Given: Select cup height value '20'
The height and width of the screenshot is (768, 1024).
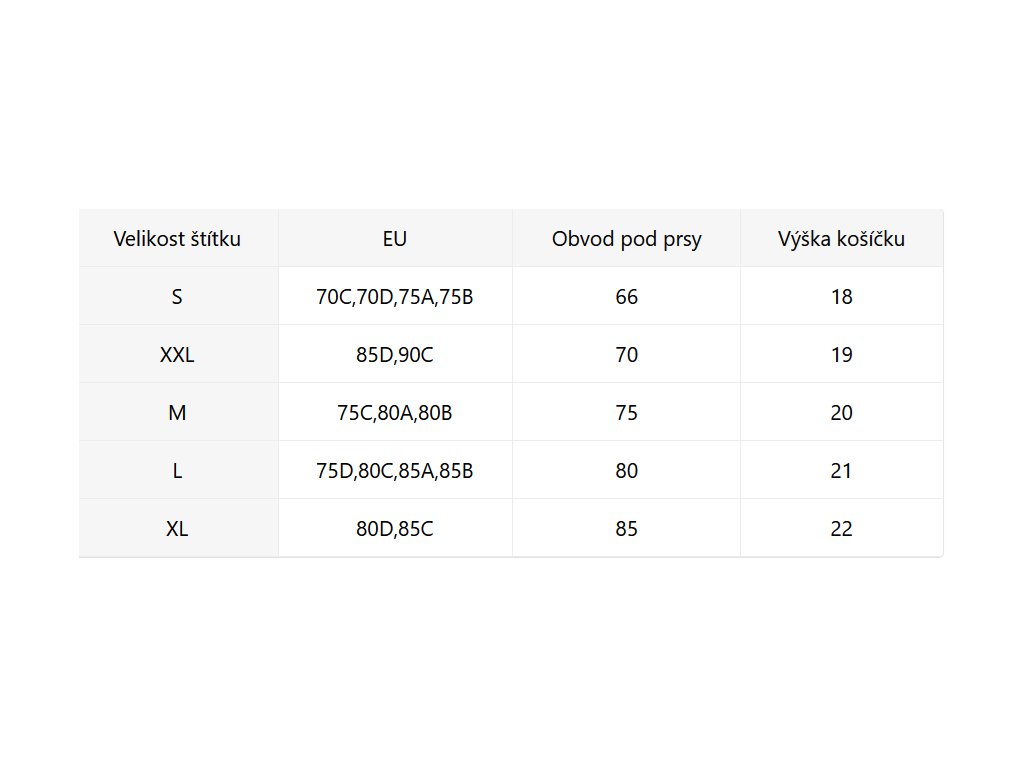Looking at the screenshot, I should pos(841,413).
